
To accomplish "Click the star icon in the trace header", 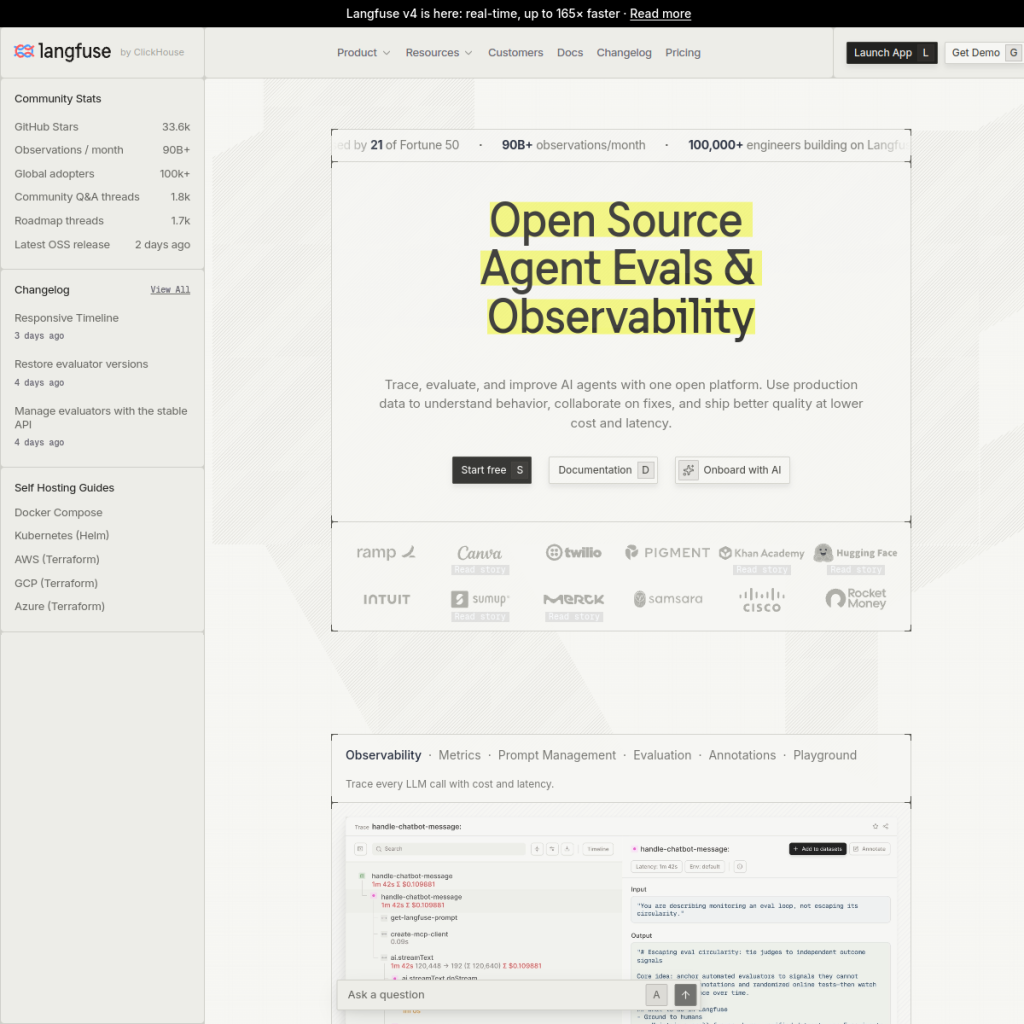I will pos(875,827).
